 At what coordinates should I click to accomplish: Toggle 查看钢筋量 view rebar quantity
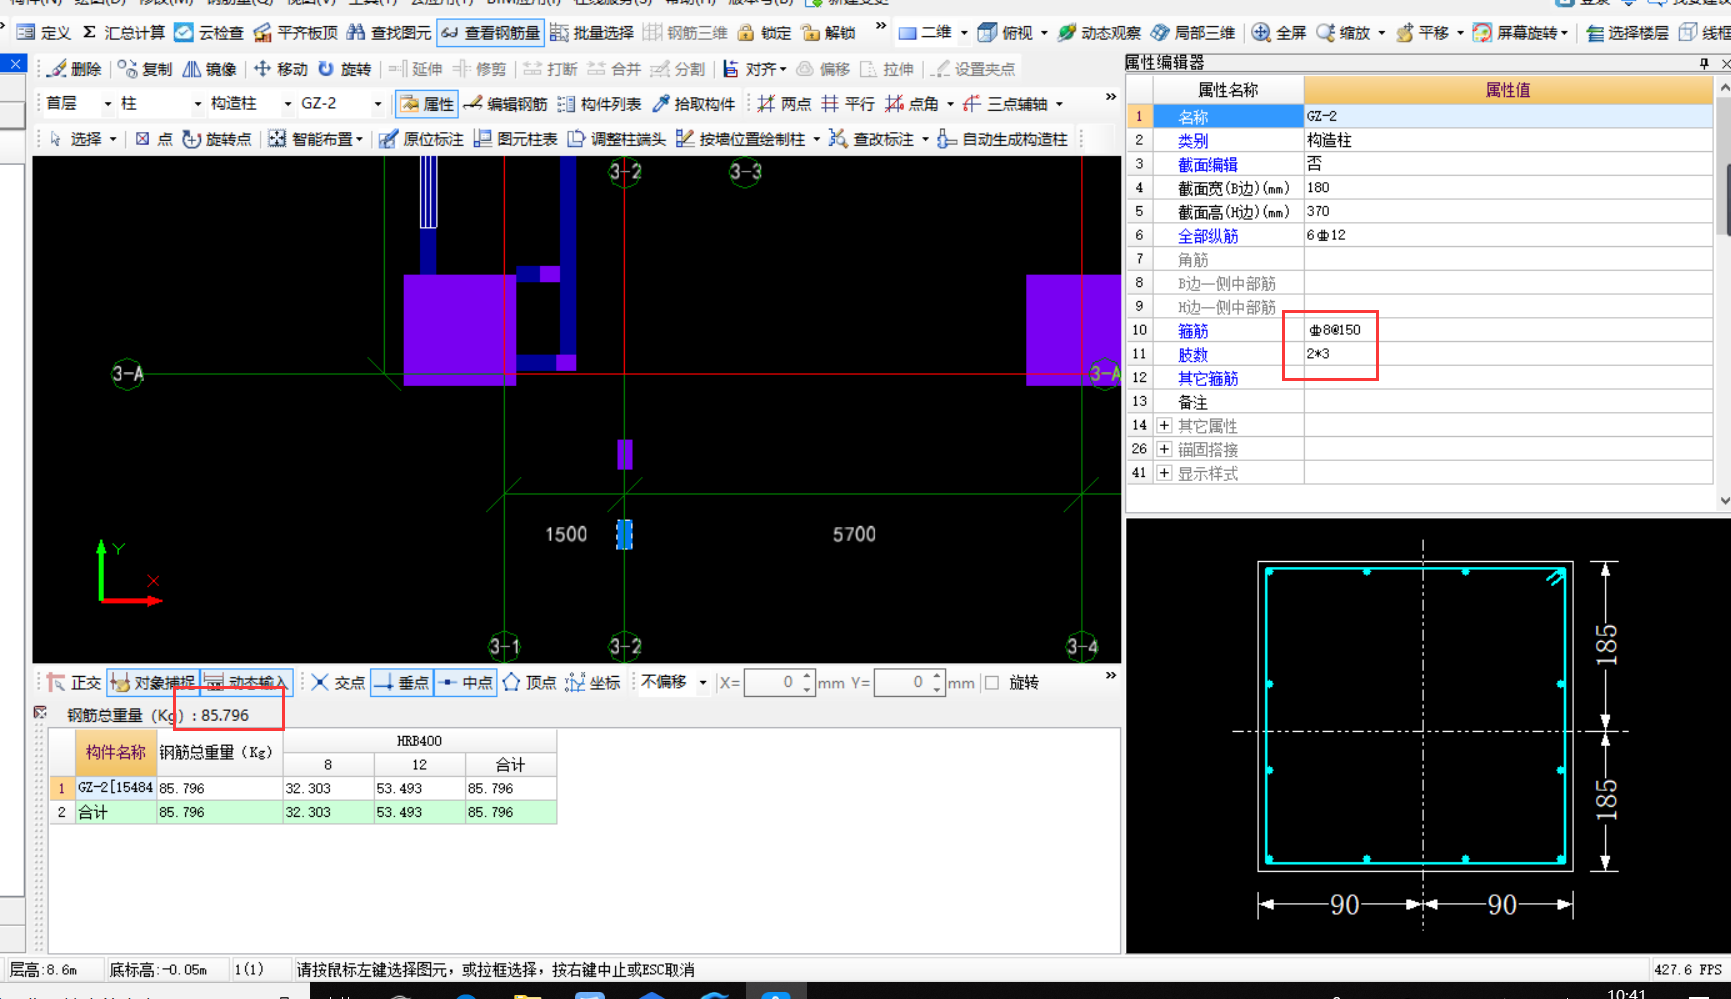(490, 33)
